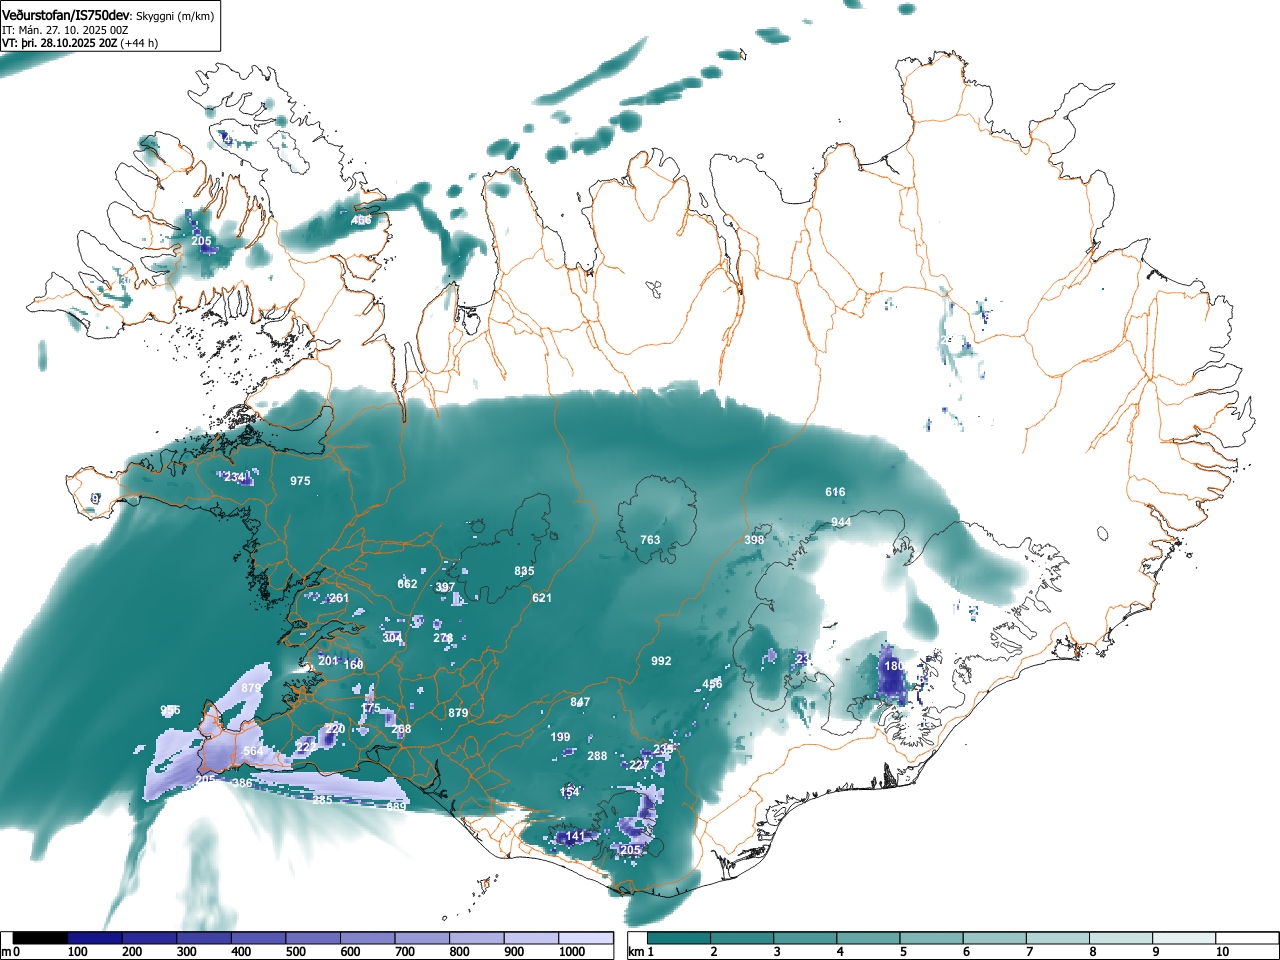
Task: Click the 'Skyggni (m/km)' parameter label
Action: coord(175,17)
